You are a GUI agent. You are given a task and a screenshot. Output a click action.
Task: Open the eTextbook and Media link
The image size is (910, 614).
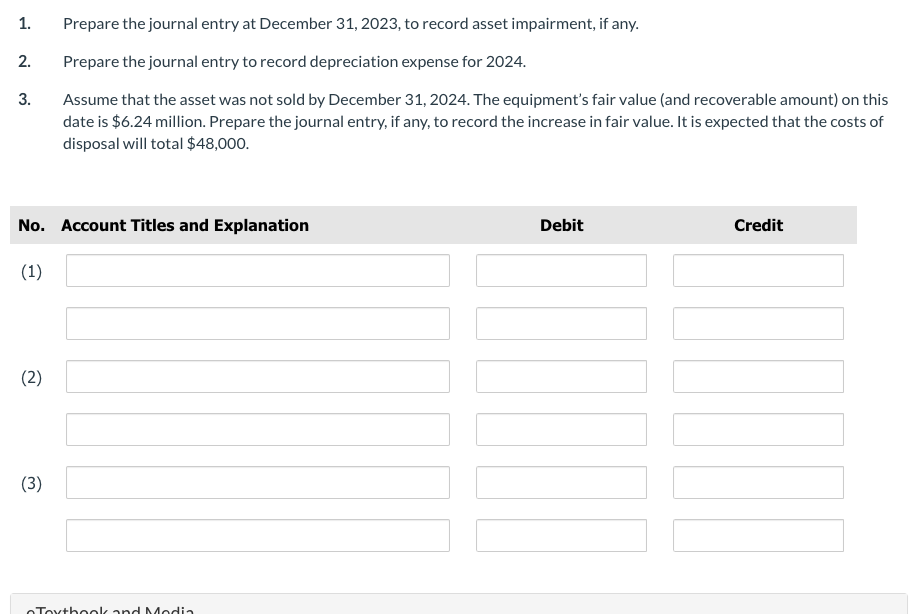pos(110,608)
